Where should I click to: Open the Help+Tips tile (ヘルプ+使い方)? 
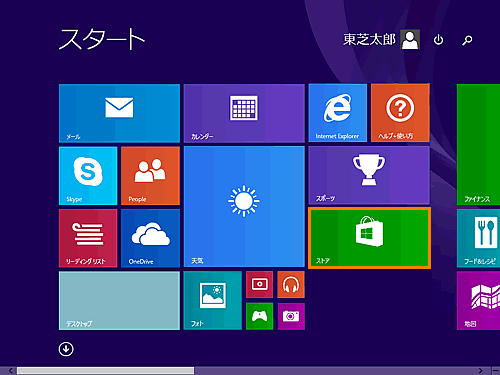coord(400,113)
